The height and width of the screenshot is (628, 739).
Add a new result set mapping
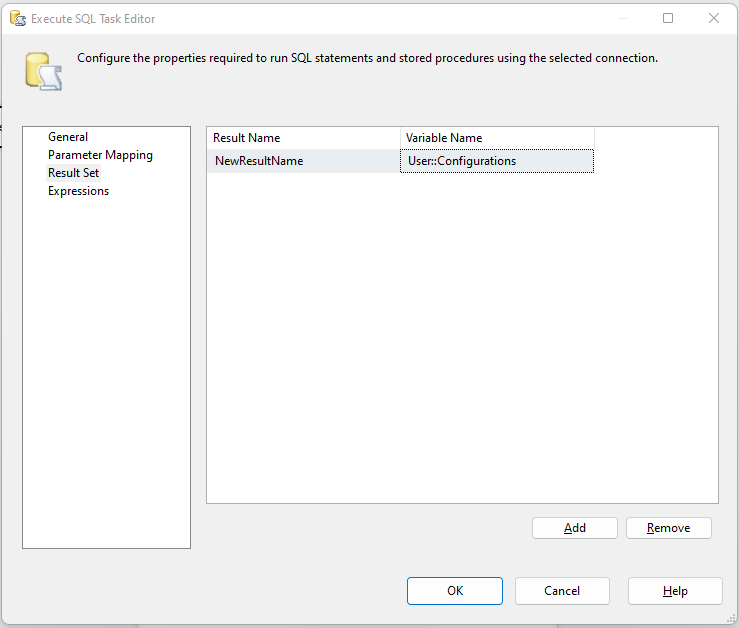click(x=575, y=528)
